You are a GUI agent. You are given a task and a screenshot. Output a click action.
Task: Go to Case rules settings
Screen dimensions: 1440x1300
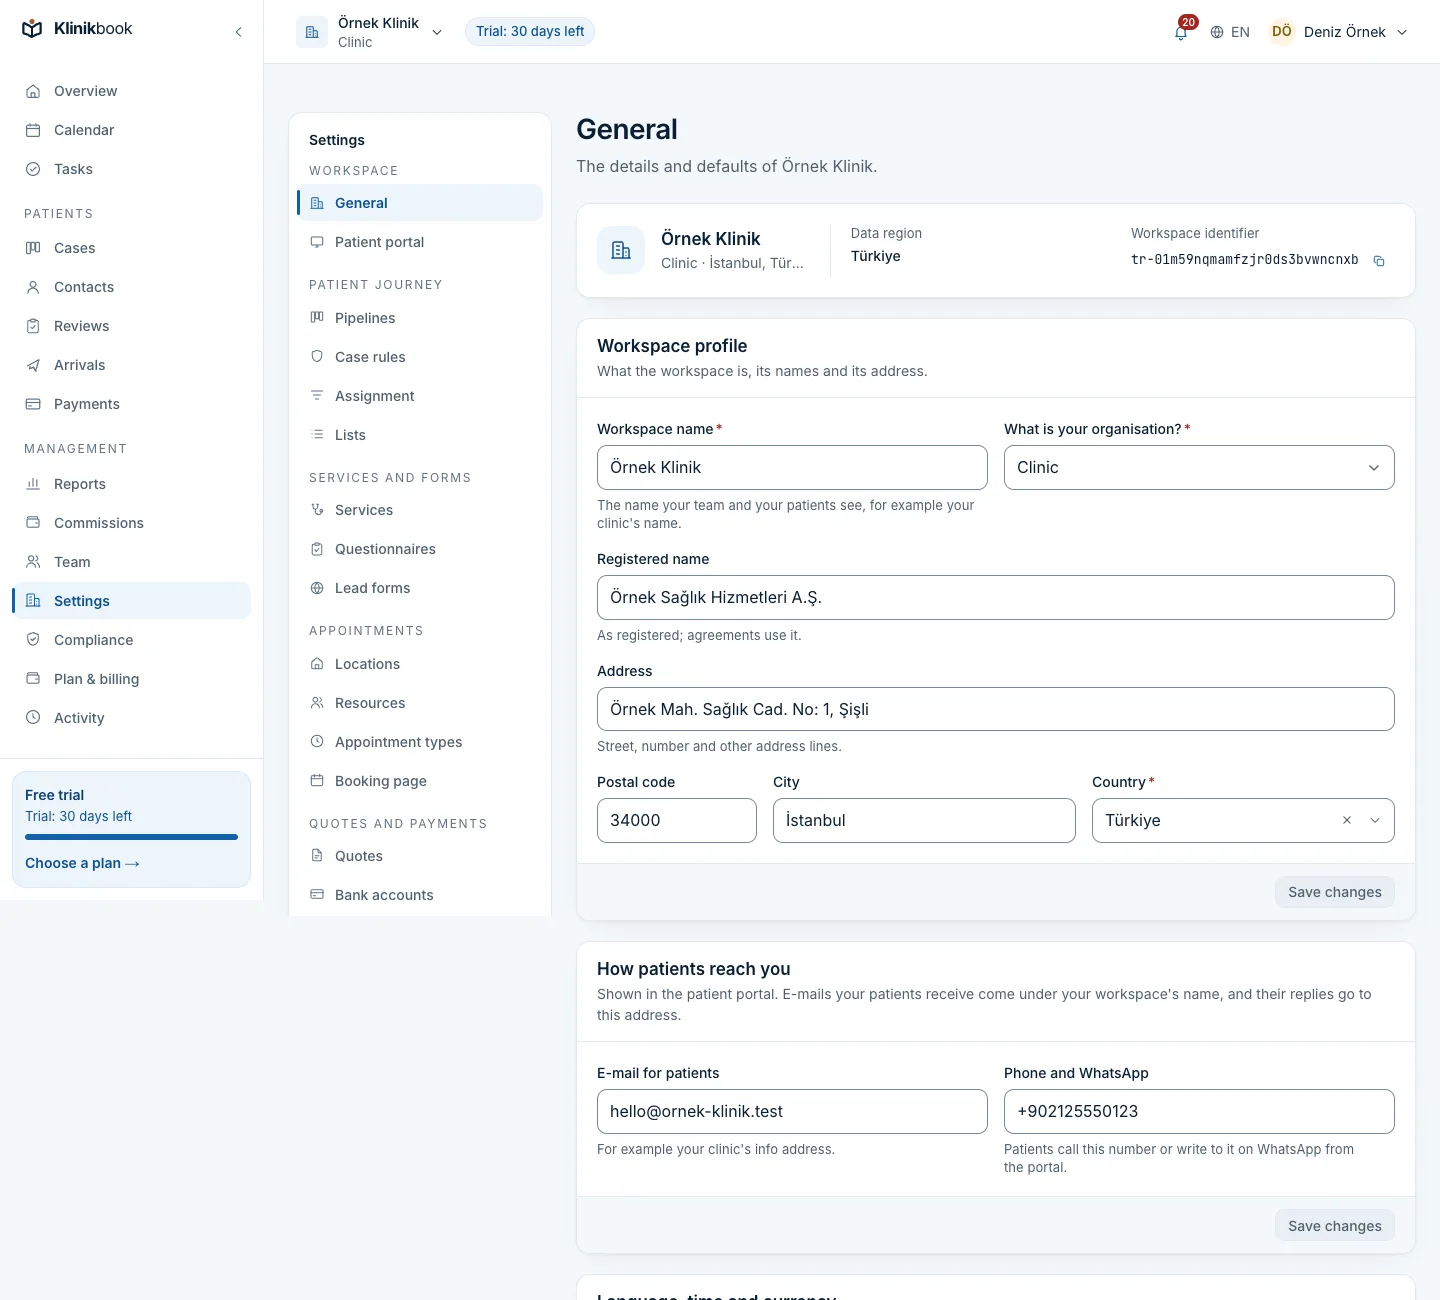[420, 357]
